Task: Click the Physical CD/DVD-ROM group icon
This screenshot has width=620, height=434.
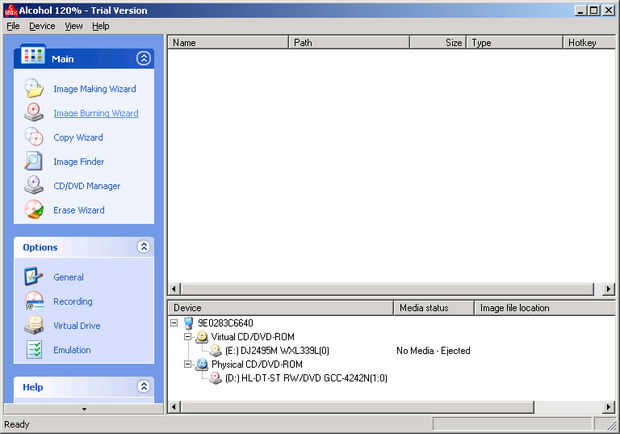Action: (x=202, y=364)
